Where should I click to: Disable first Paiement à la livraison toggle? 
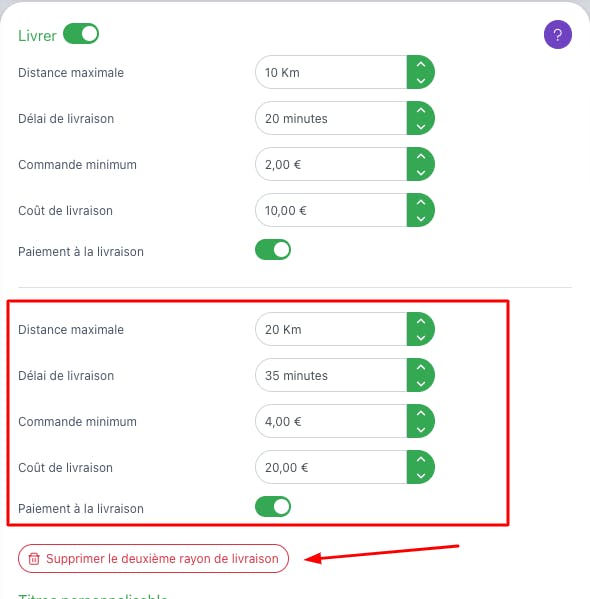click(273, 250)
